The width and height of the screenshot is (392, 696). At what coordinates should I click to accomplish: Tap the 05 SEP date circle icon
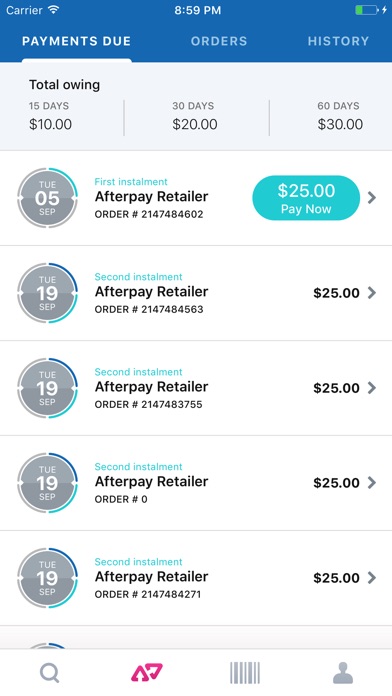pos(48,198)
